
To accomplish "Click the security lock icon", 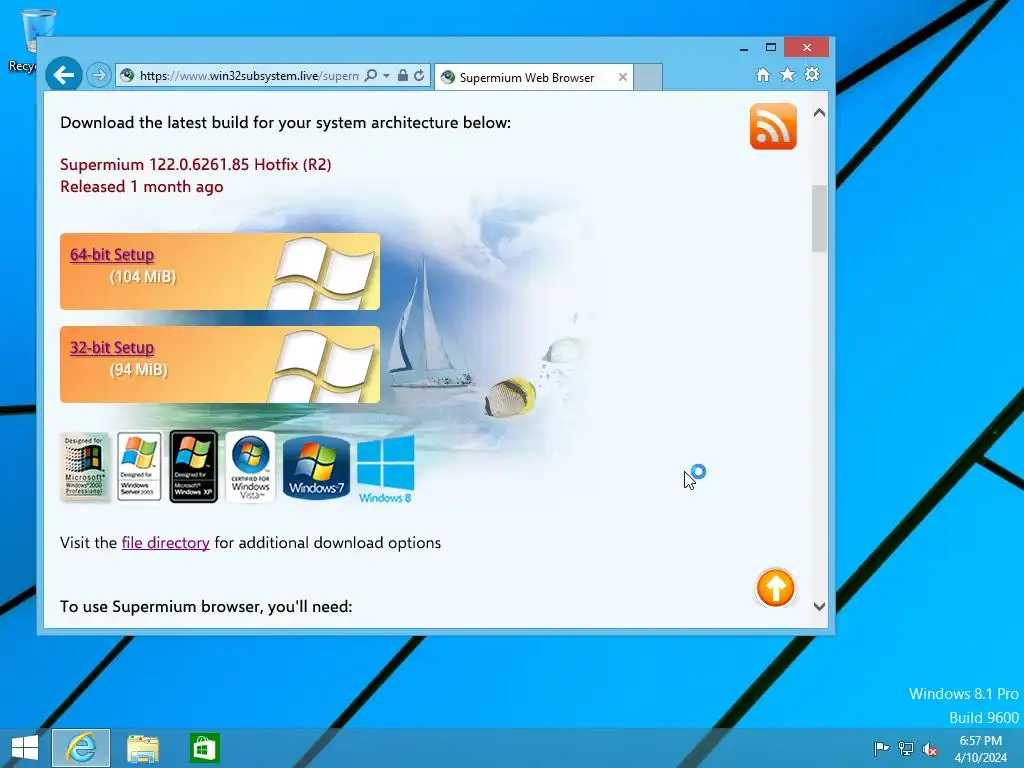I will click(x=403, y=76).
